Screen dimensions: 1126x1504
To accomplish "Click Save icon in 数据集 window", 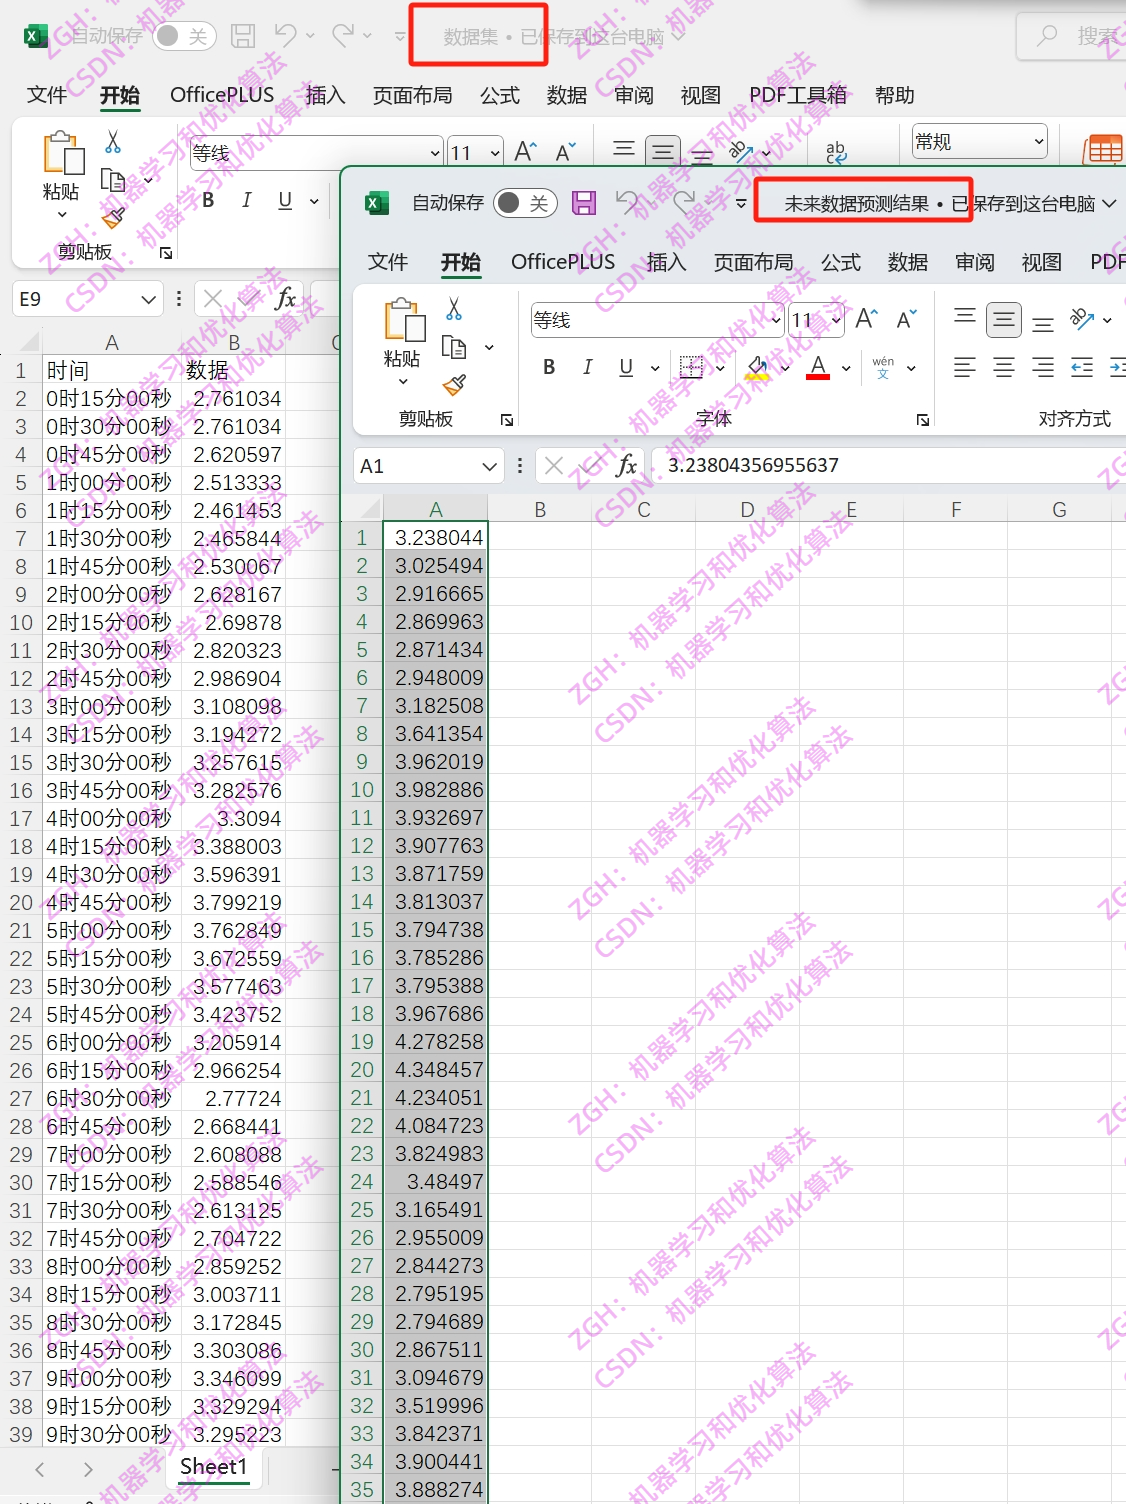I will (243, 36).
